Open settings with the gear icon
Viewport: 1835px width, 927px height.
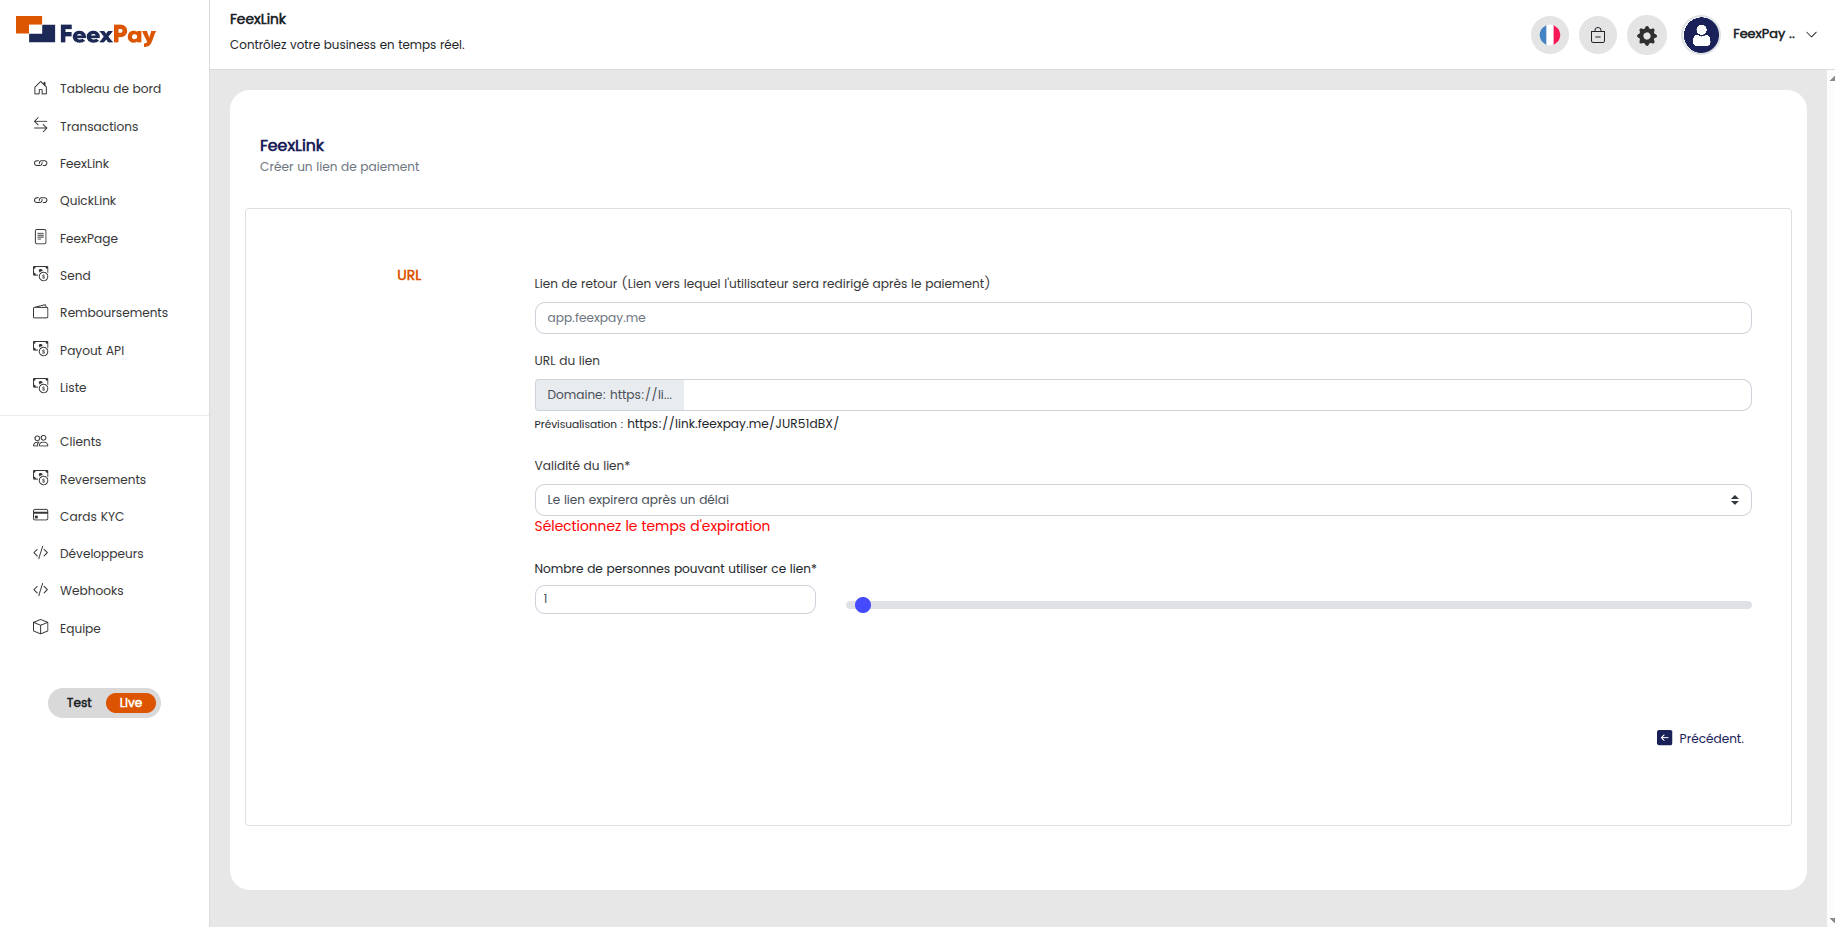[x=1647, y=35]
